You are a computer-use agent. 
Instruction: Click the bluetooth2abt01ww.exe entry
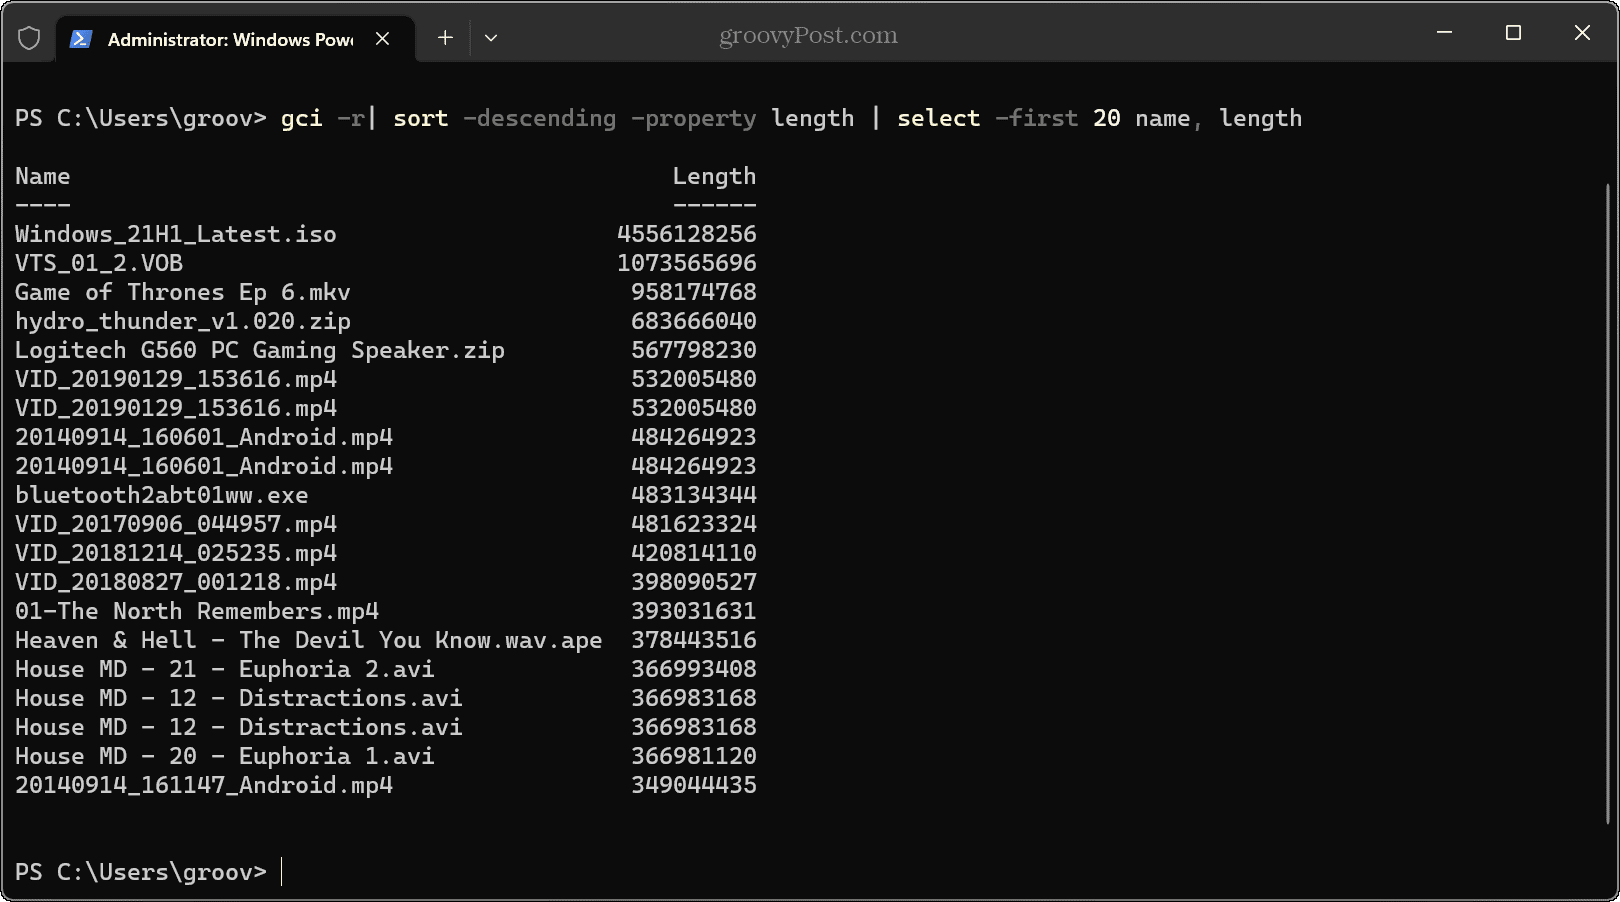pyautogui.click(x=161, y=495)
